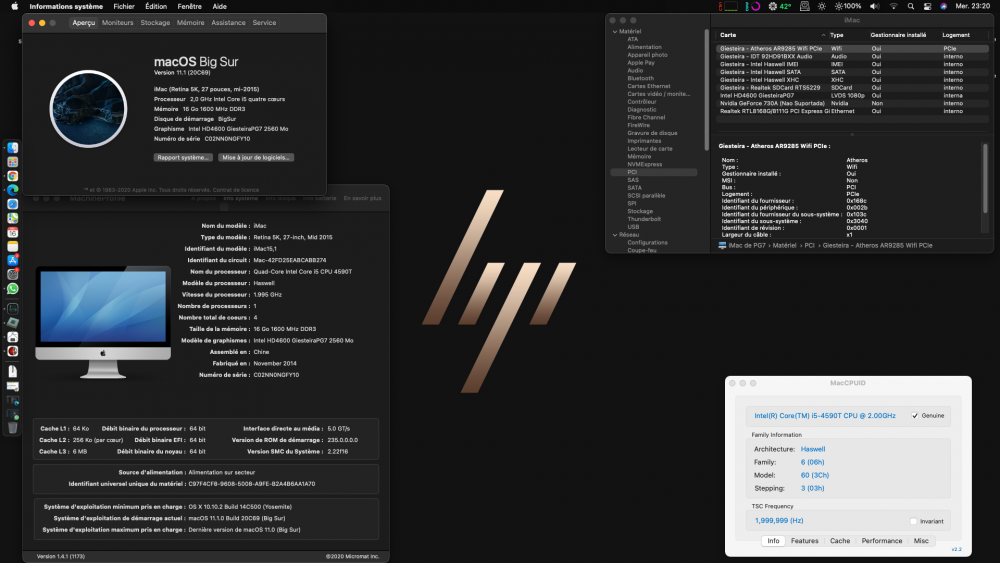The image size is (1000, 563).
Task: Switch to the Assistance tab
Action: [x=228, y=22]
